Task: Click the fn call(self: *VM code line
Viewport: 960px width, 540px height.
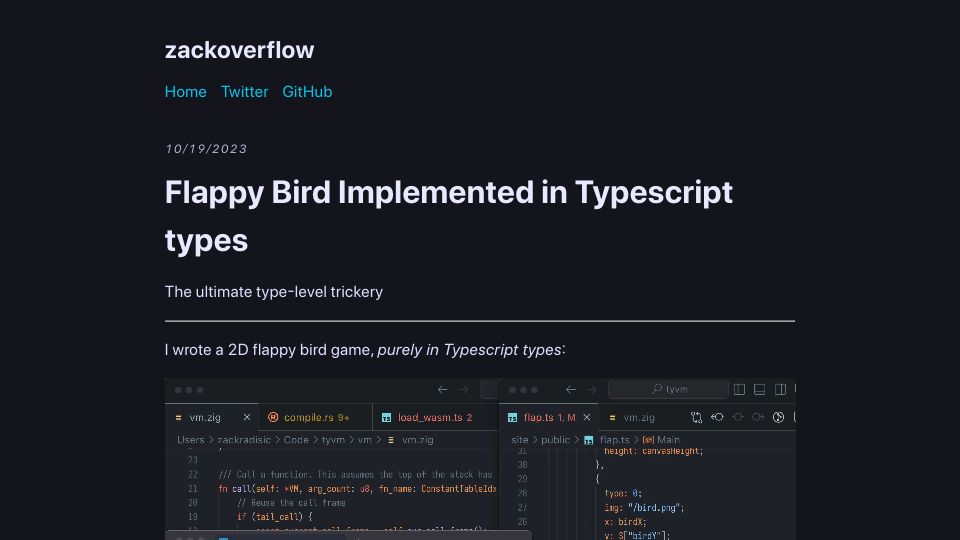Action: [x=358, y=489]
